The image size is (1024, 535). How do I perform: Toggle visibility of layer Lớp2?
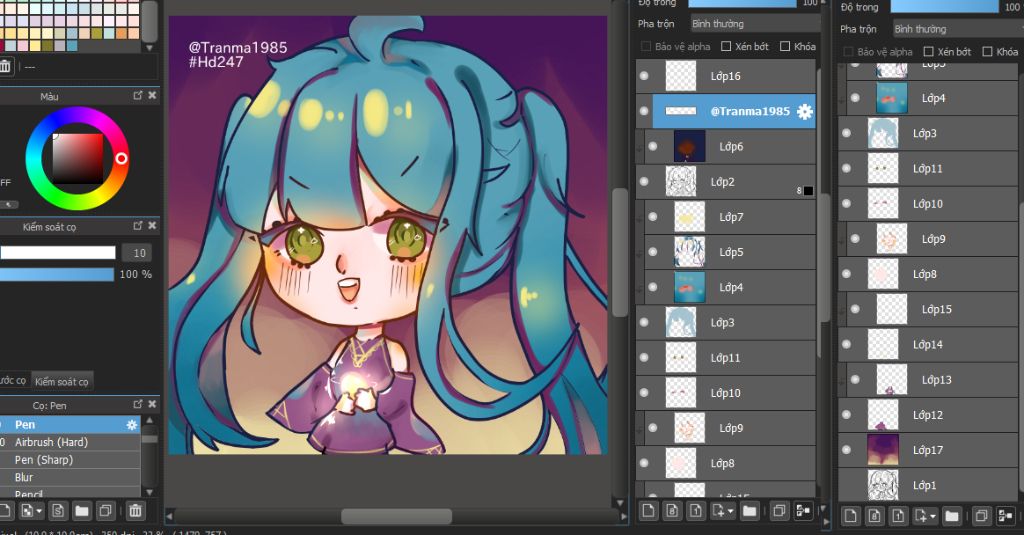pyautogui.click(x=644, y=182)
